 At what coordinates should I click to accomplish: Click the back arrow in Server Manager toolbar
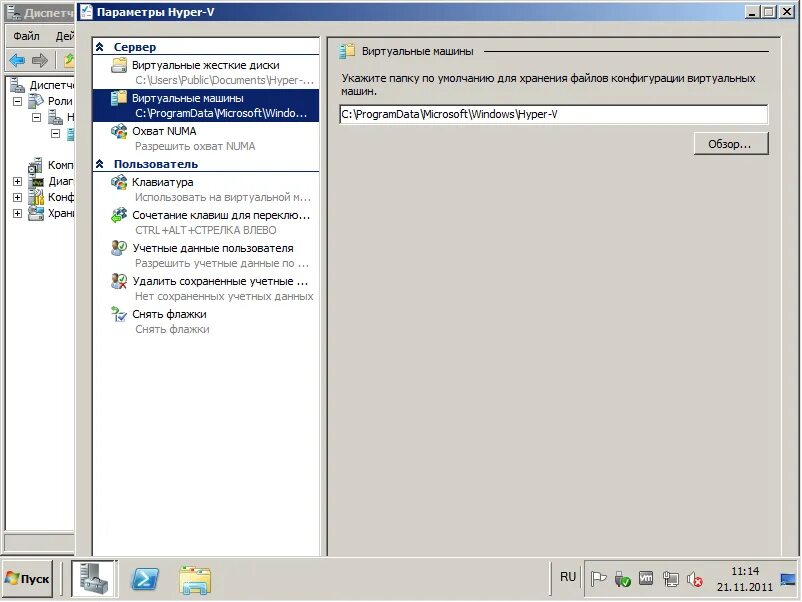[x=17, y=60]
